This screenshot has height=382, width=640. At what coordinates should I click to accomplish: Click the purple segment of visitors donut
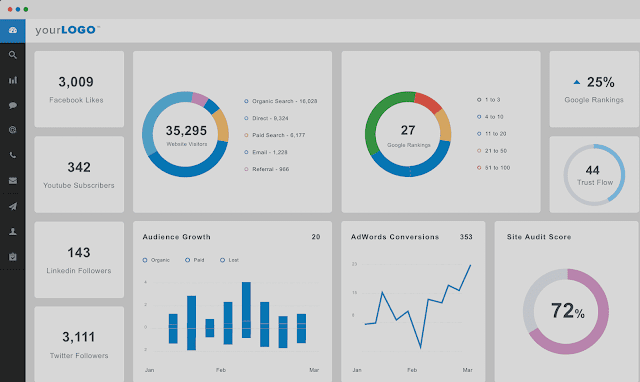pyautogui.click(x=200, y=99)
